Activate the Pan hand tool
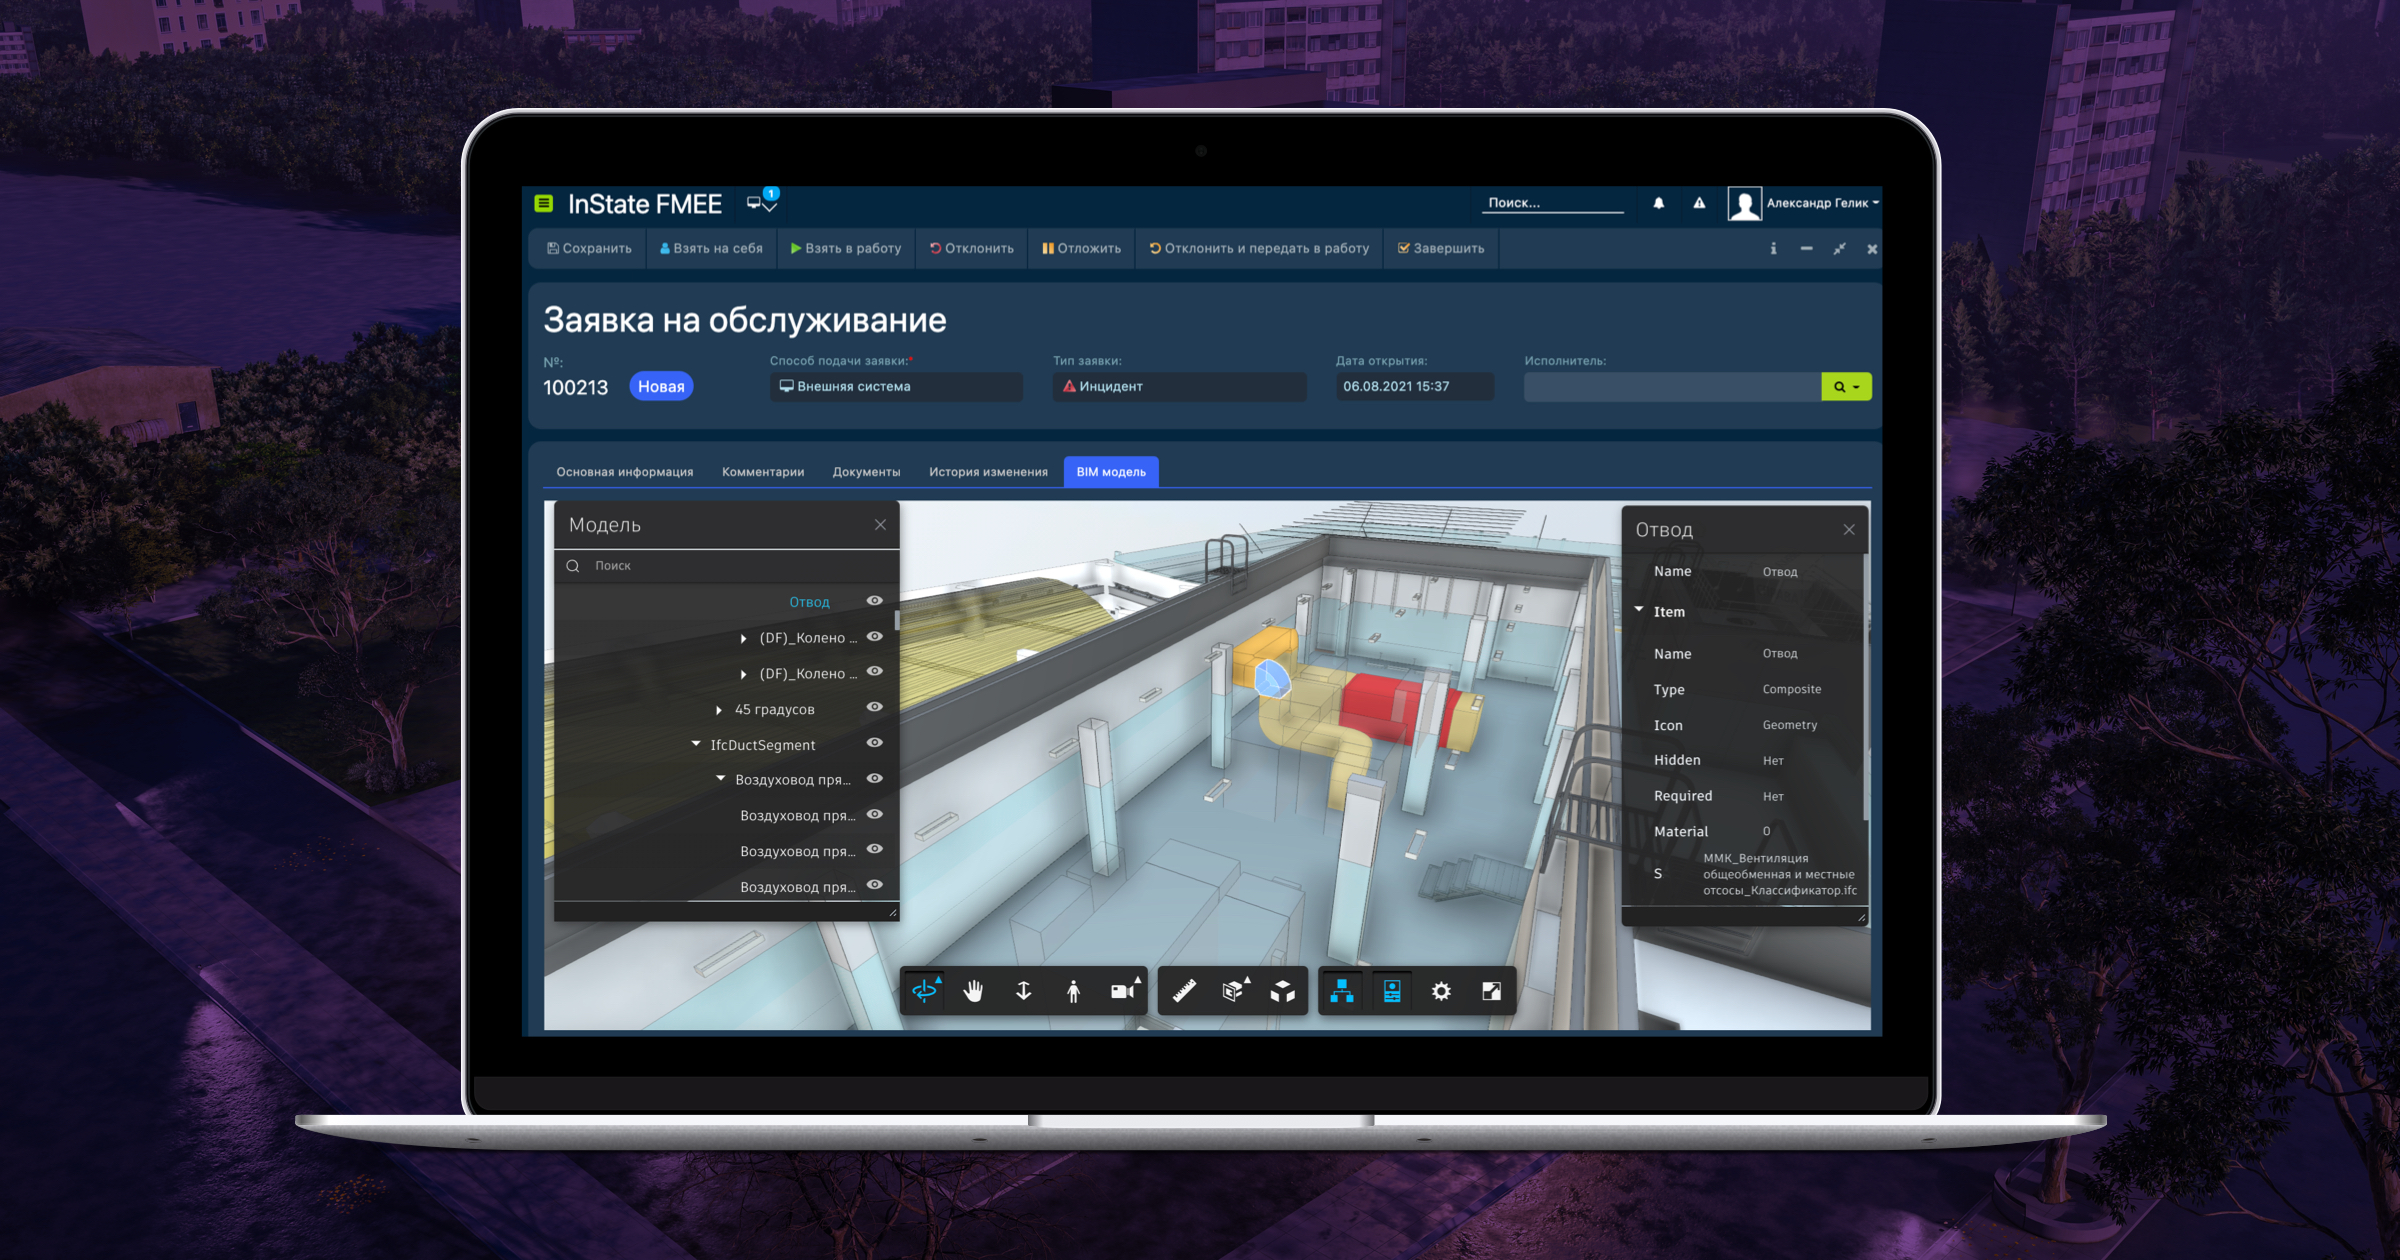Screen dimensions: 2400x1260 (973, 991)
